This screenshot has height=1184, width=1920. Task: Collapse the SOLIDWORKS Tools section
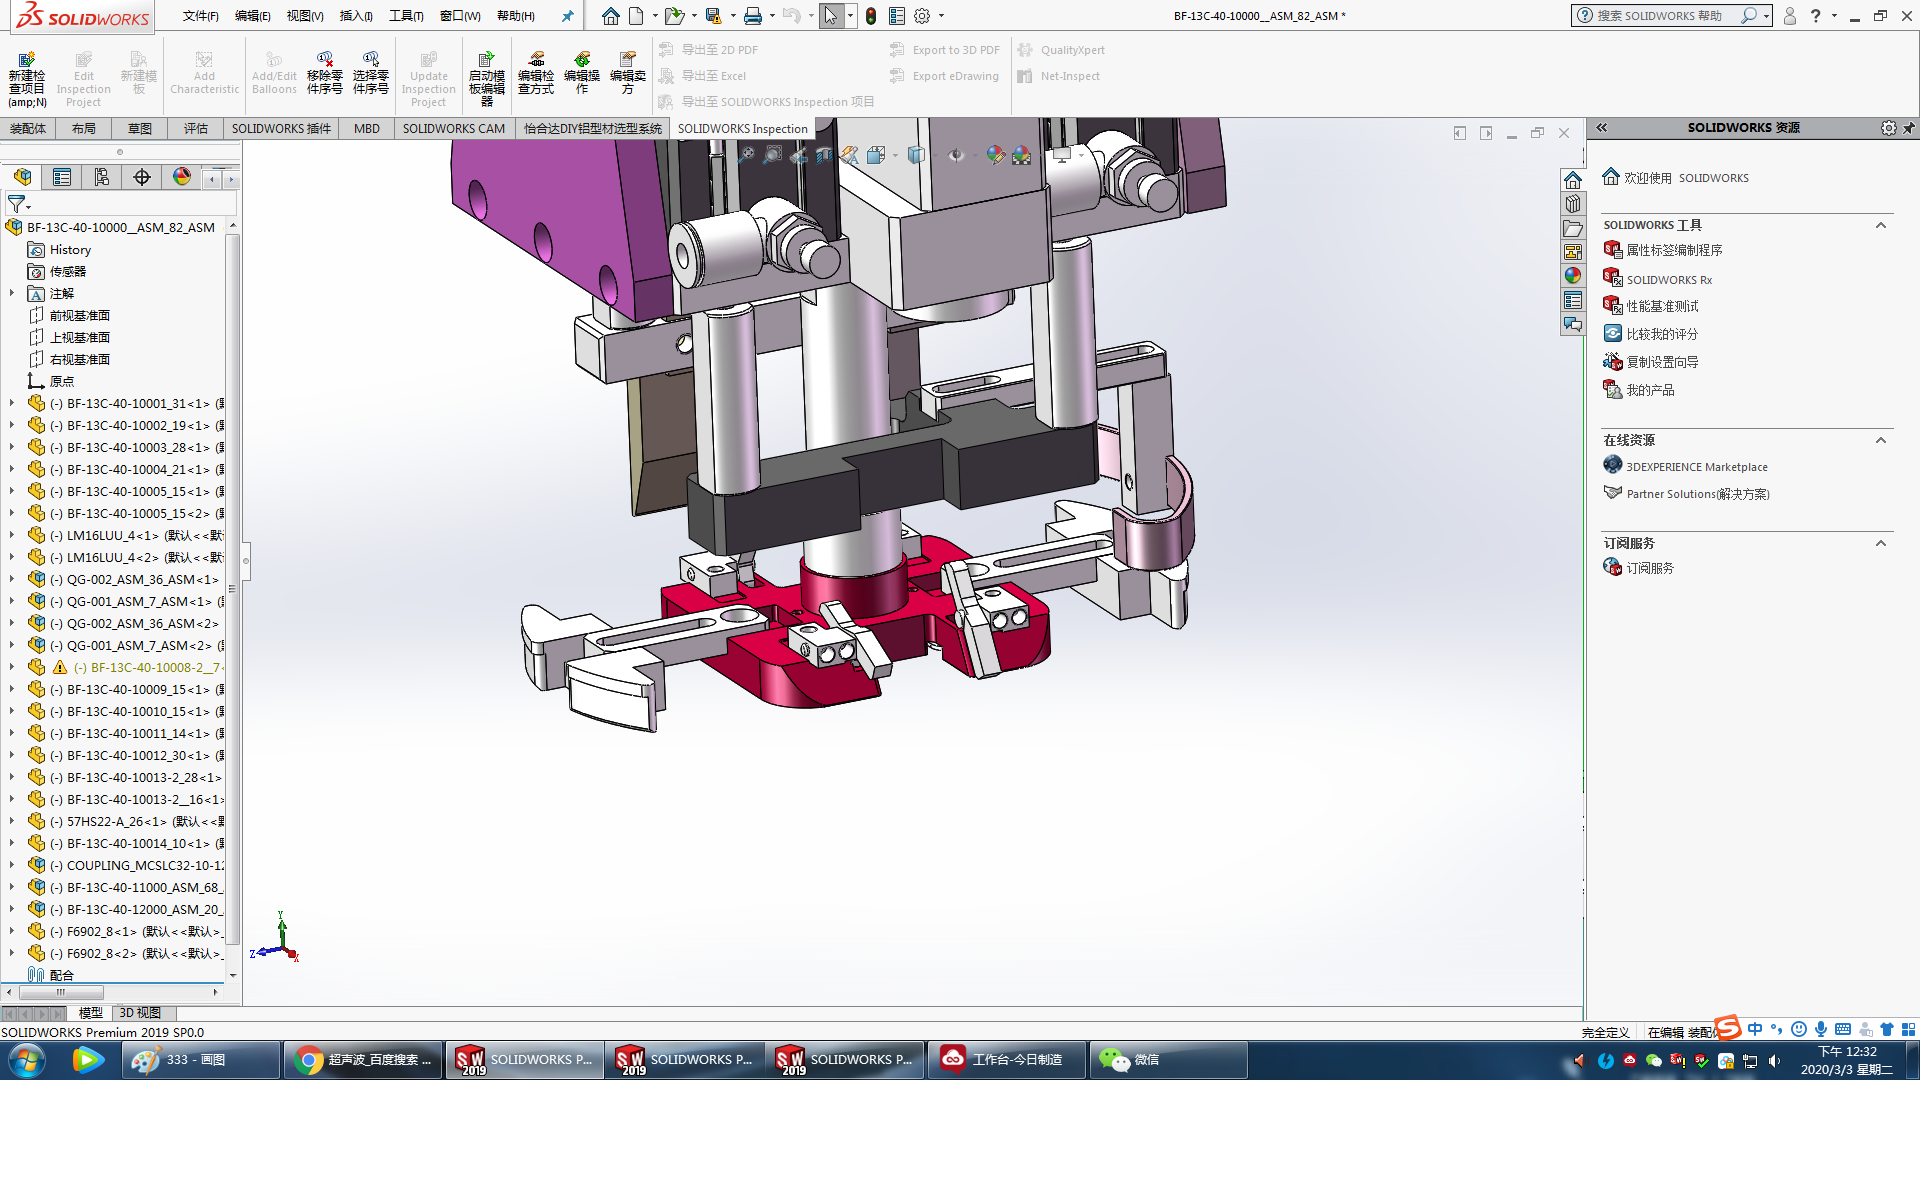1880,226
